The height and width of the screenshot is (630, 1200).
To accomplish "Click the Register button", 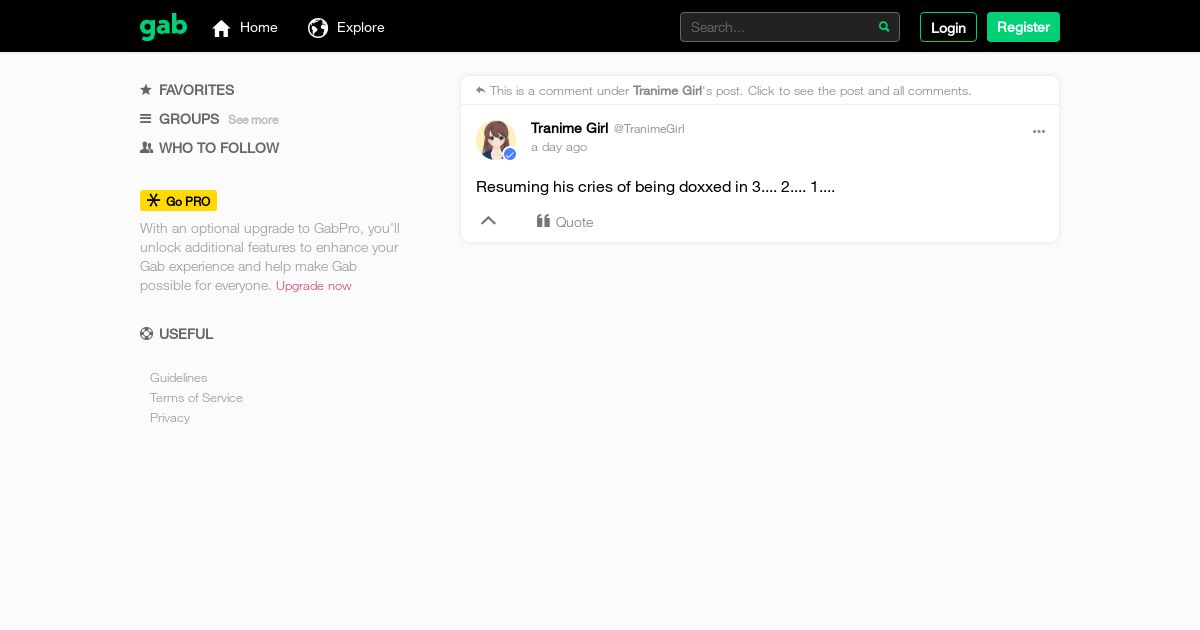I will click(x=1023, y=27).
